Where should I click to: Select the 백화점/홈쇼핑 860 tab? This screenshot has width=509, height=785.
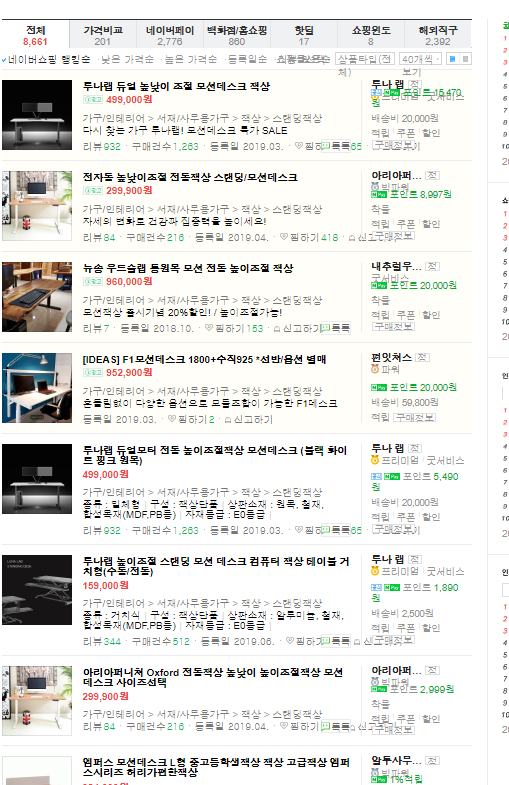[x=237, y=36]
